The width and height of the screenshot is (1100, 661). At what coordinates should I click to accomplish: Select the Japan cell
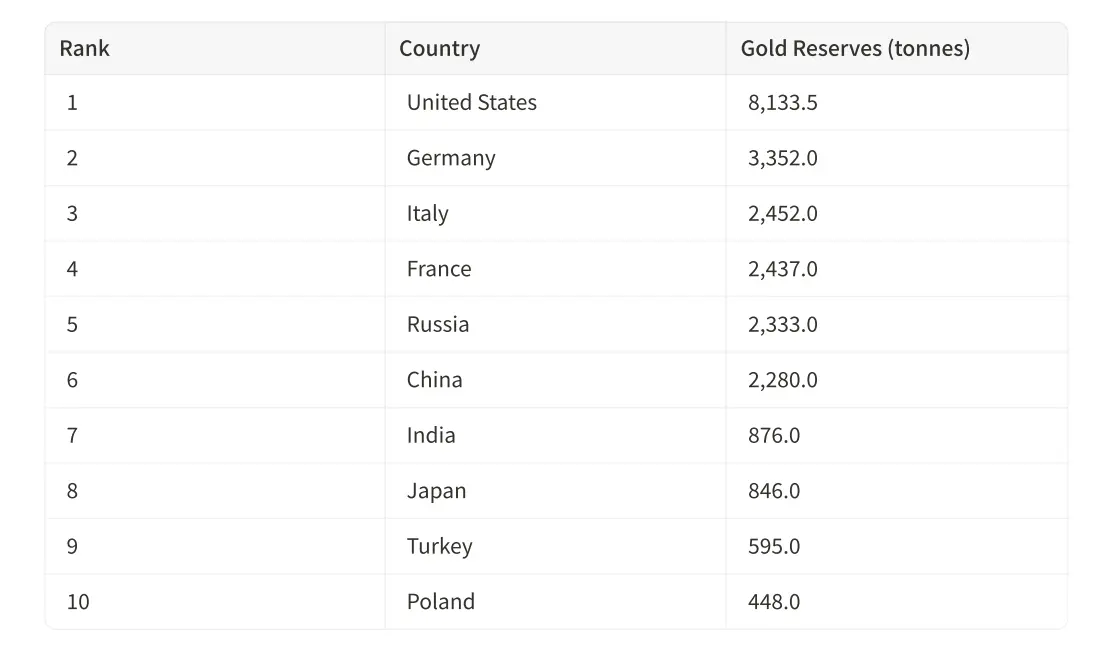tap(436, 491)
